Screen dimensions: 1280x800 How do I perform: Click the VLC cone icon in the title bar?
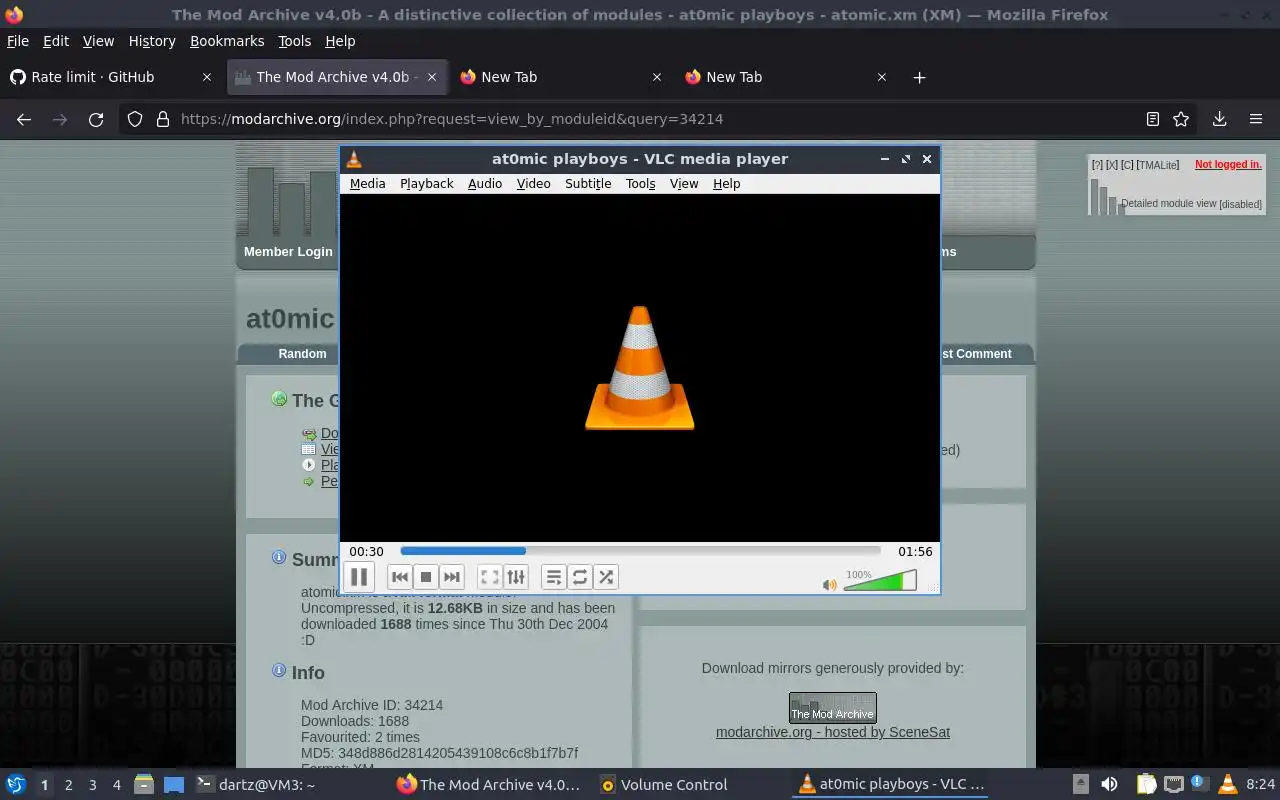pos(353,159)
